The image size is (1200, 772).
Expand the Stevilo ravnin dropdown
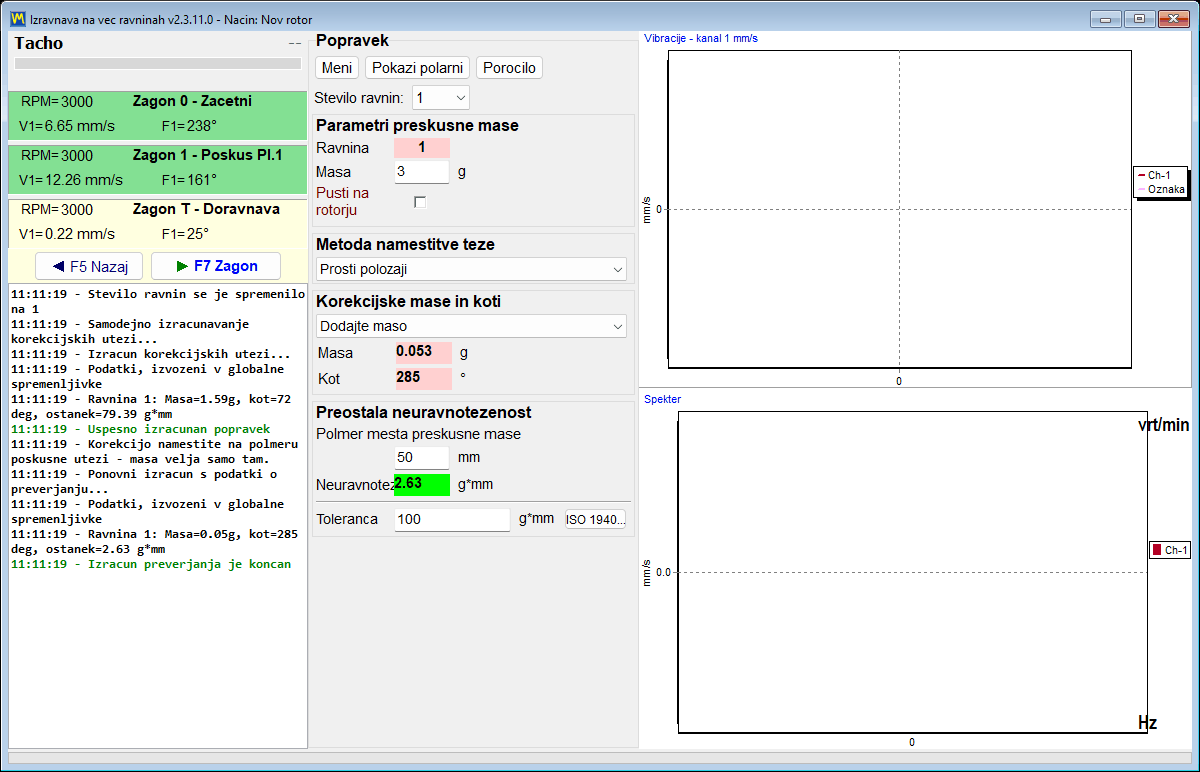[440, 98]
